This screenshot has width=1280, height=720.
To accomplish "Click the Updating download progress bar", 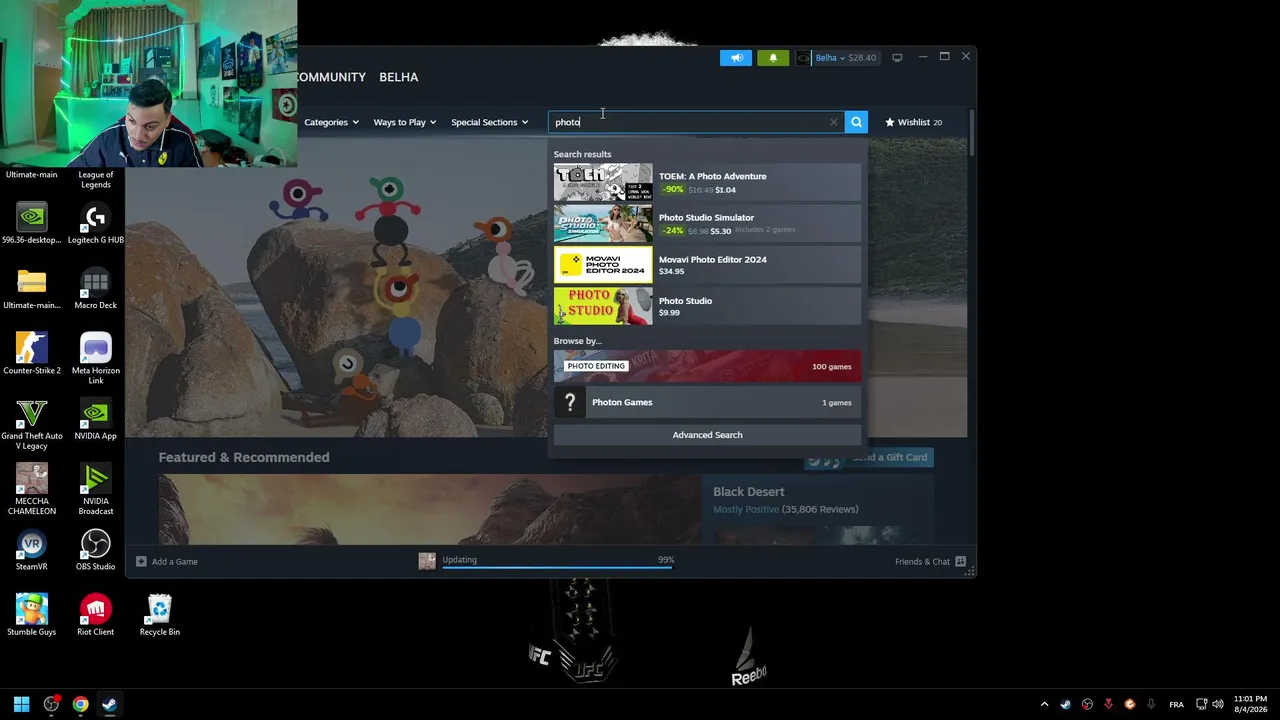I will [558, 567].
